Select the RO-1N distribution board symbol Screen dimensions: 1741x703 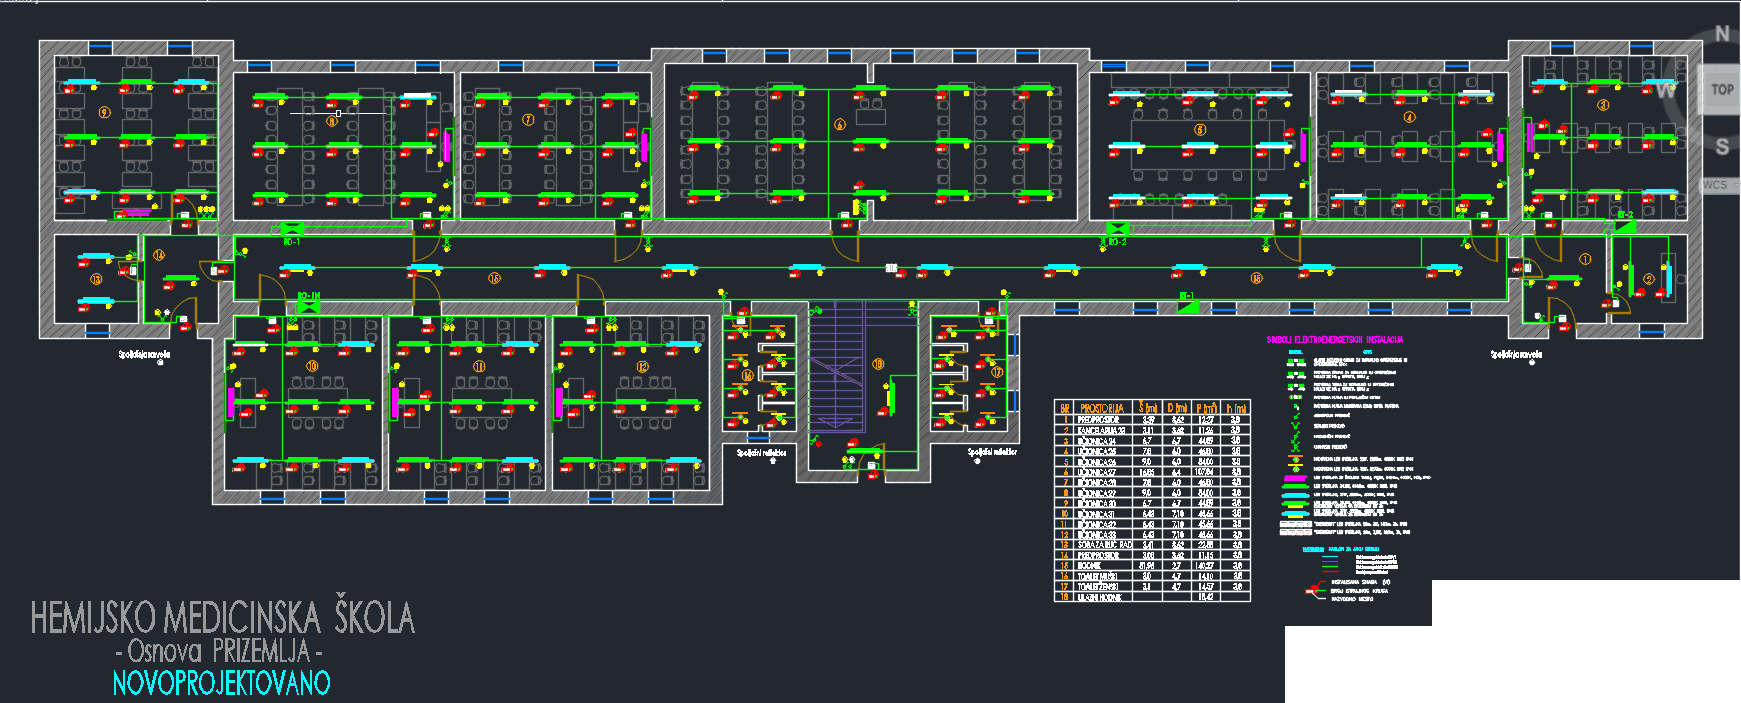tap(308, 307)
